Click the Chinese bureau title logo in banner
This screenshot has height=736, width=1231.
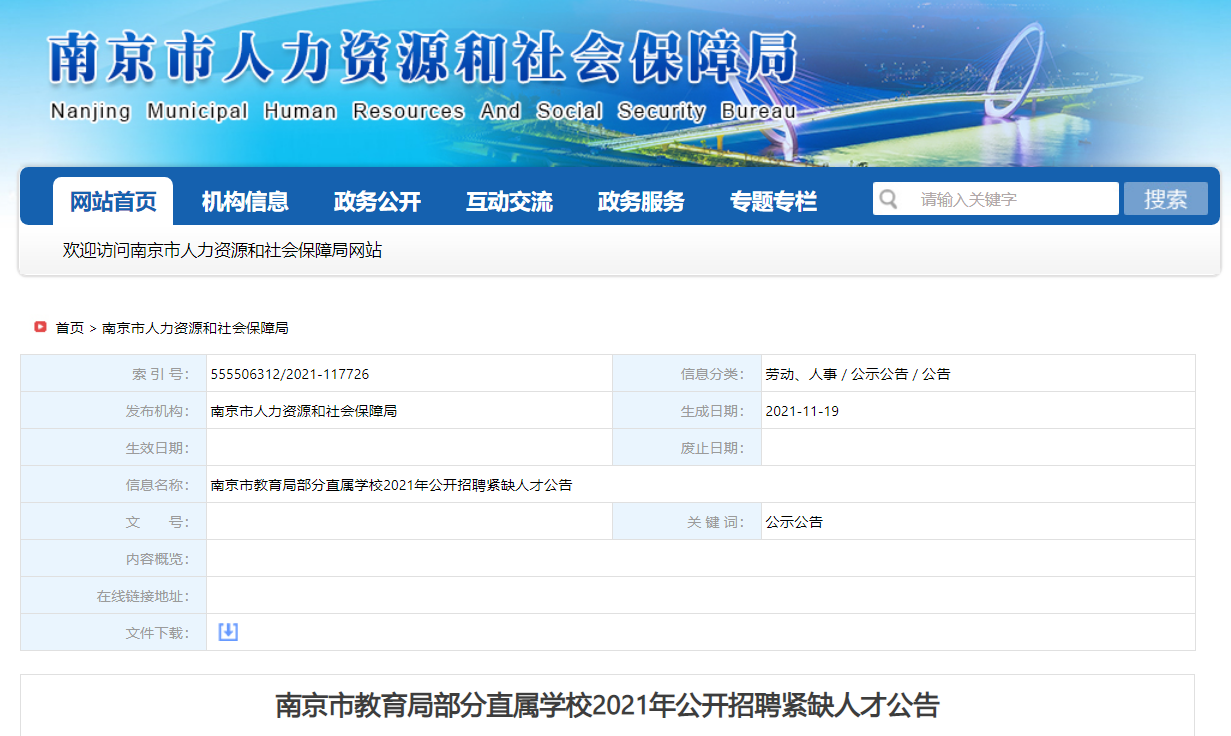point(422,59)
